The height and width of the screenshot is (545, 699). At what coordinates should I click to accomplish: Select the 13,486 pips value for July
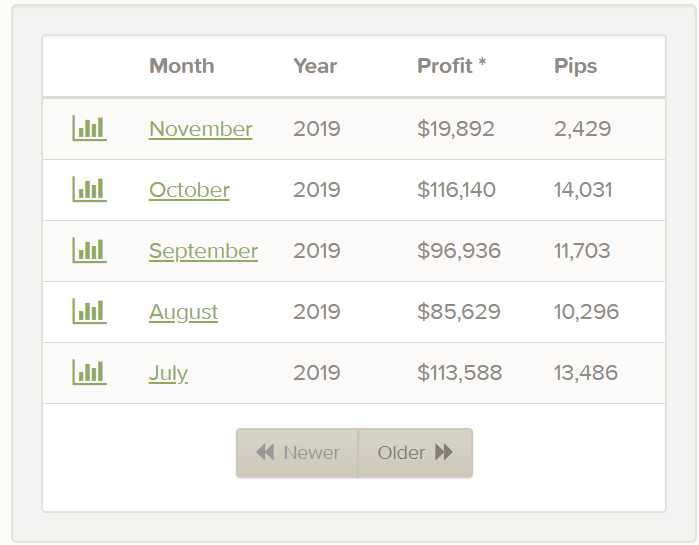586,373
